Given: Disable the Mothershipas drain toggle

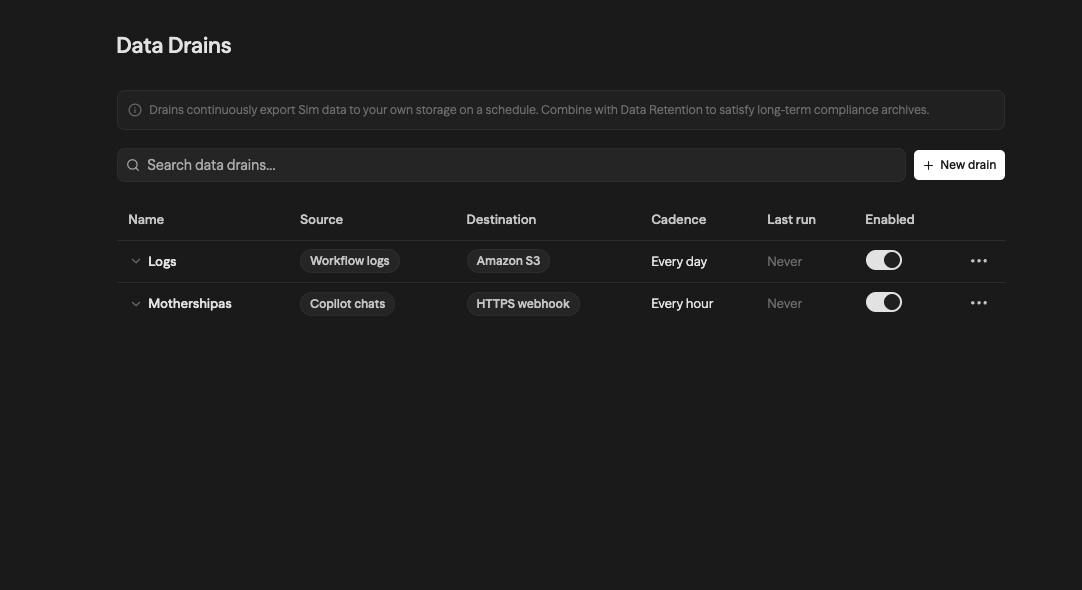Looking at the screenshot, I should tap(884, 302).
